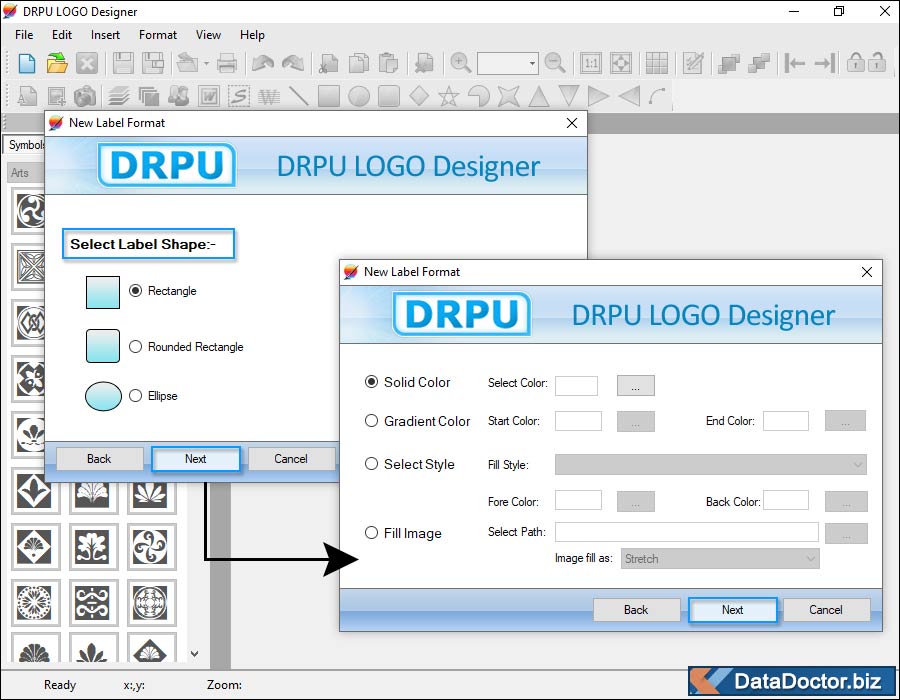Click the Fore Color swatch box
Screen dimensions: 900x700
click(x=578, y=500)
